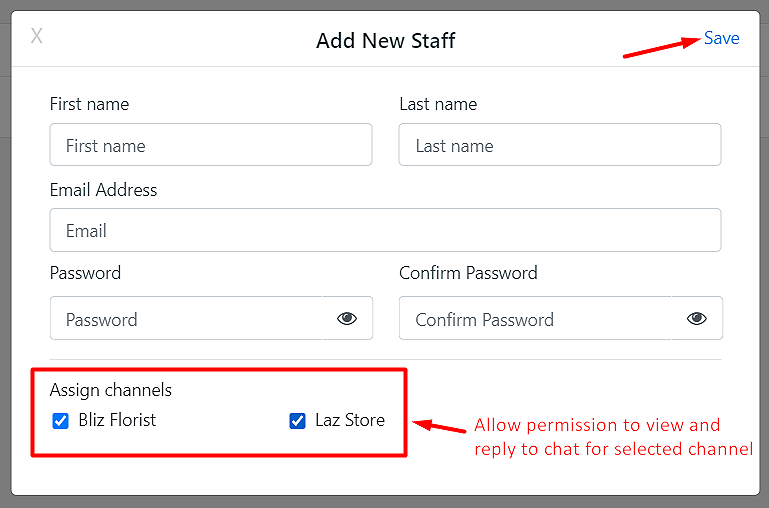Click the Assign channels heading
The image size is (769, 508).
pyautogui.click(x=111, y=390)
